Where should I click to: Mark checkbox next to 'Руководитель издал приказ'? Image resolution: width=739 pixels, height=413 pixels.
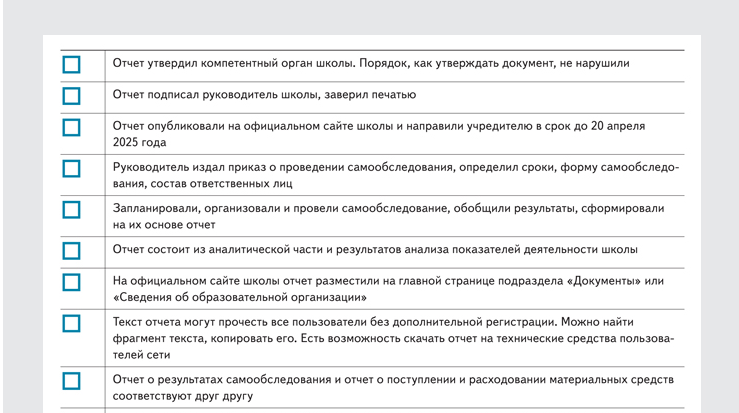[71, 168]
